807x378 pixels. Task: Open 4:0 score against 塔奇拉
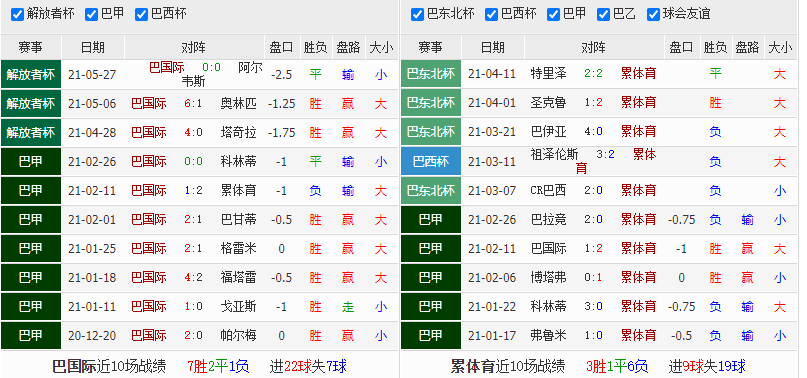point(193,132)
